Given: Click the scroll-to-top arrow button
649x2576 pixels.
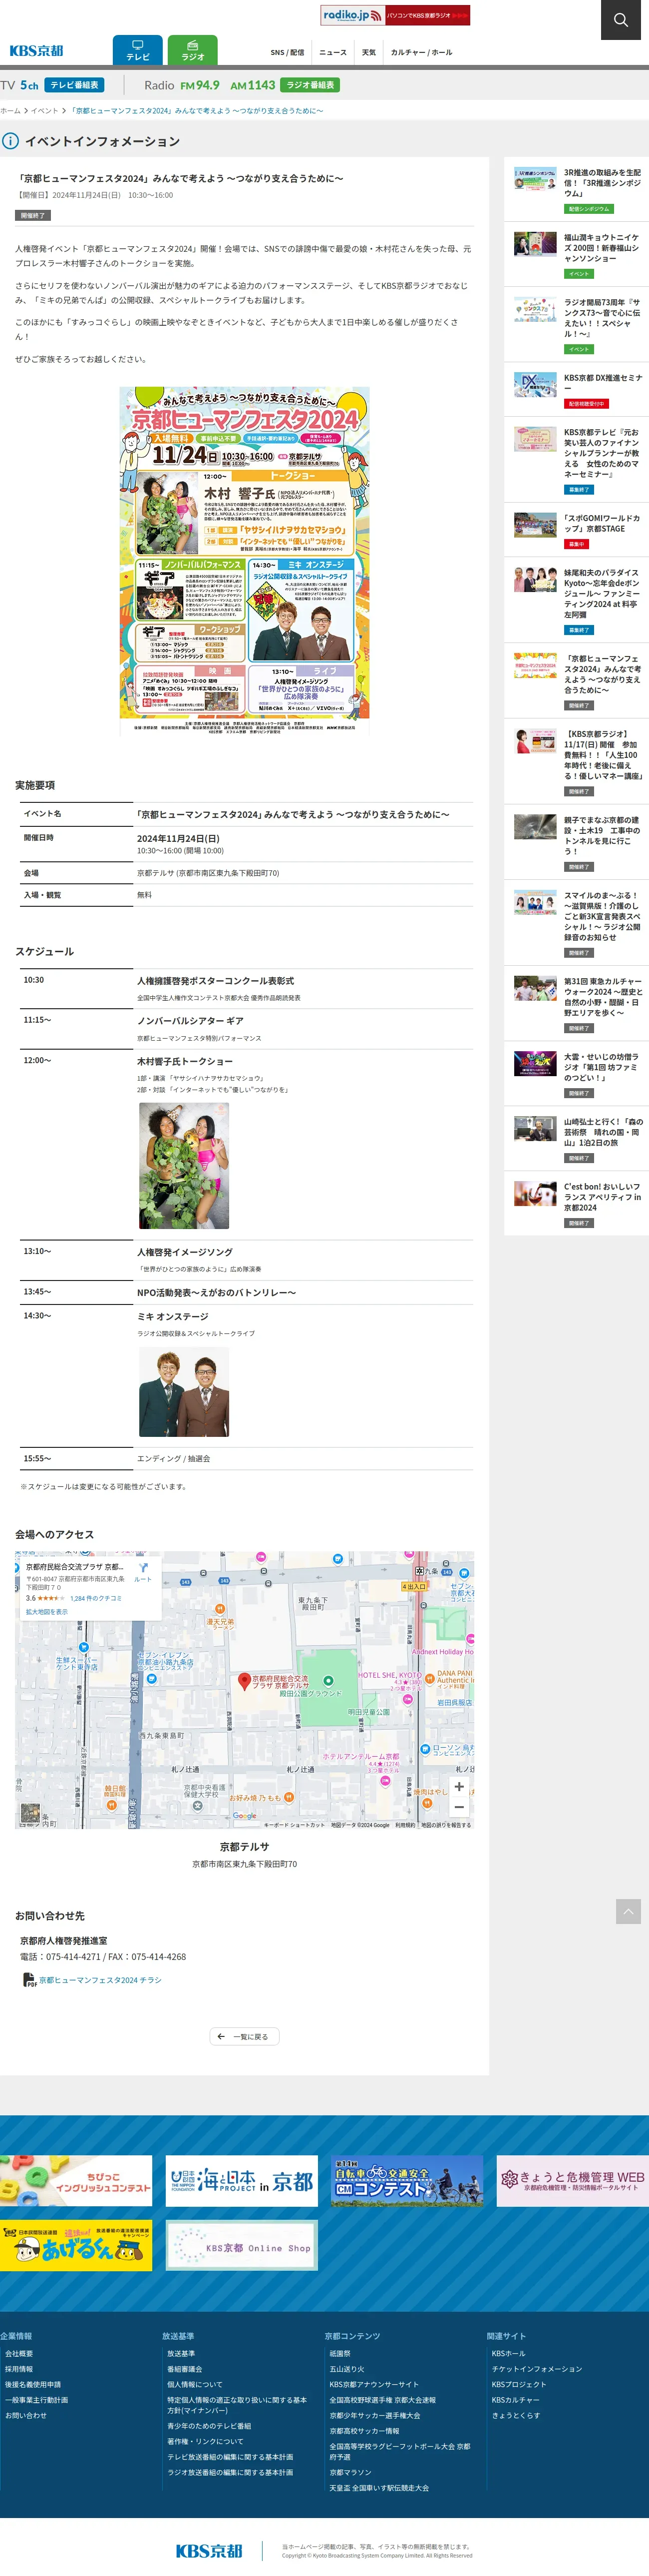Looking at the screenshot, I should coord(628,1911).
